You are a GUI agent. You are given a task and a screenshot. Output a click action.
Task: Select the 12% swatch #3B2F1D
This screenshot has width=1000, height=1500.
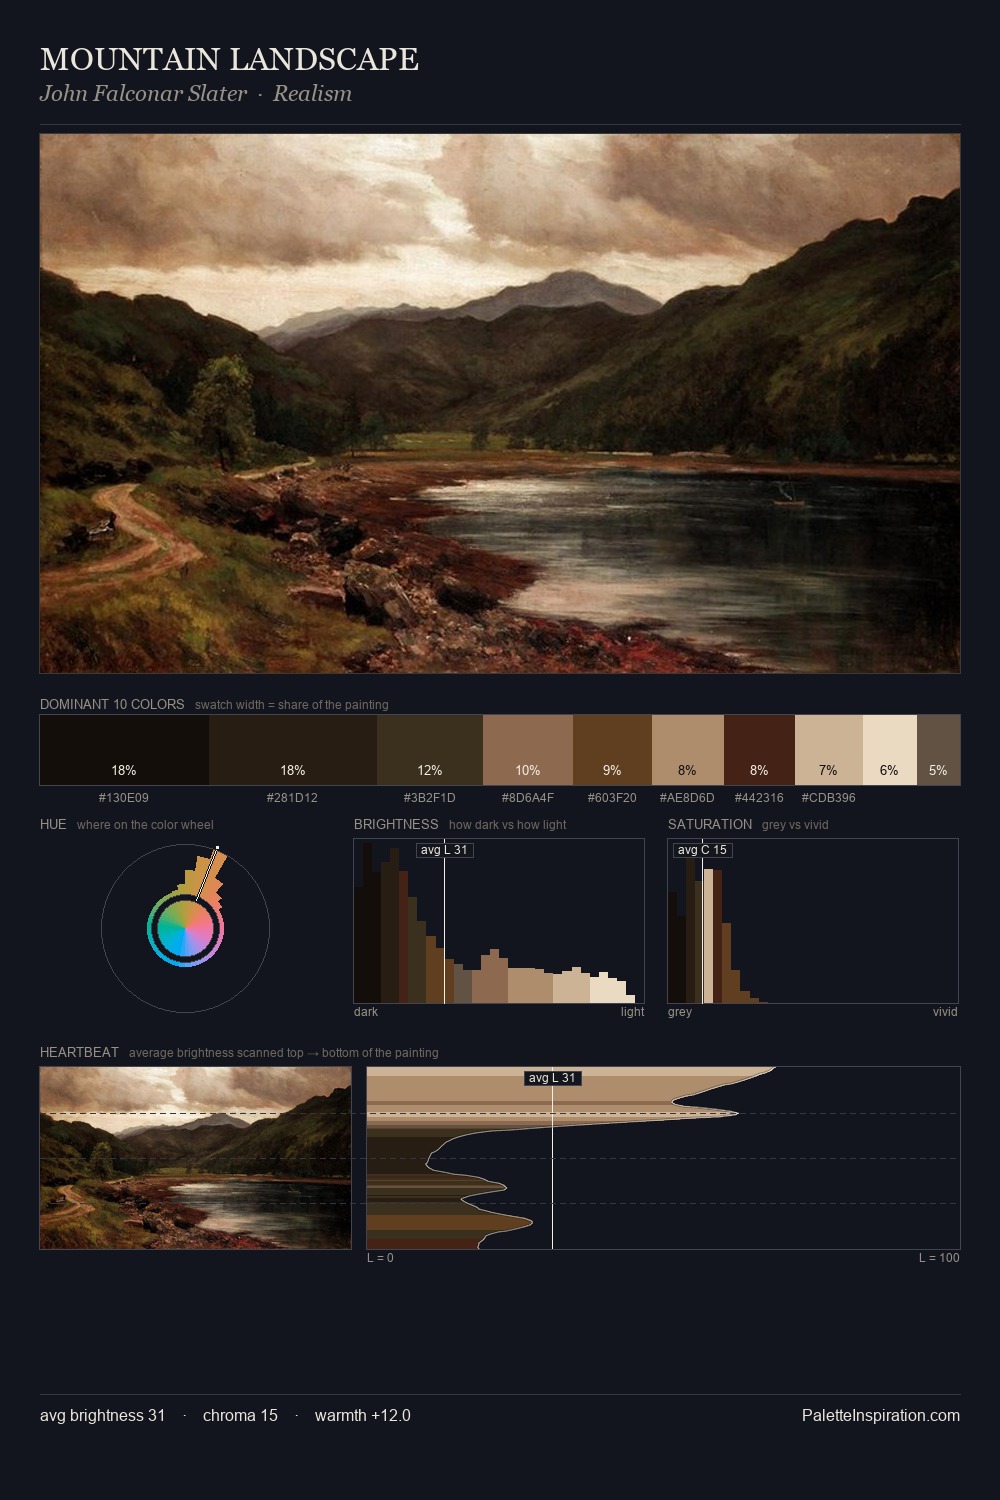coord(430,750)
